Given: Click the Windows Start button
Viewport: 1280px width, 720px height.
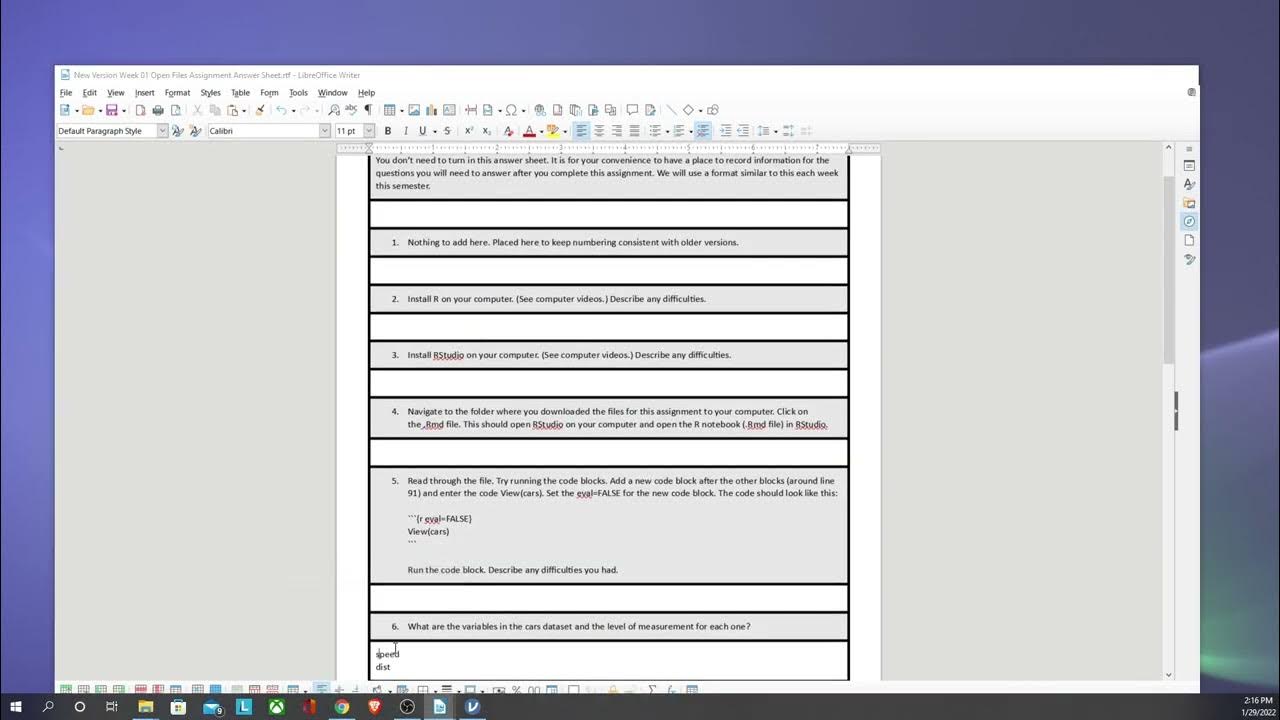Looking at the screenshot, I should 16,706.
